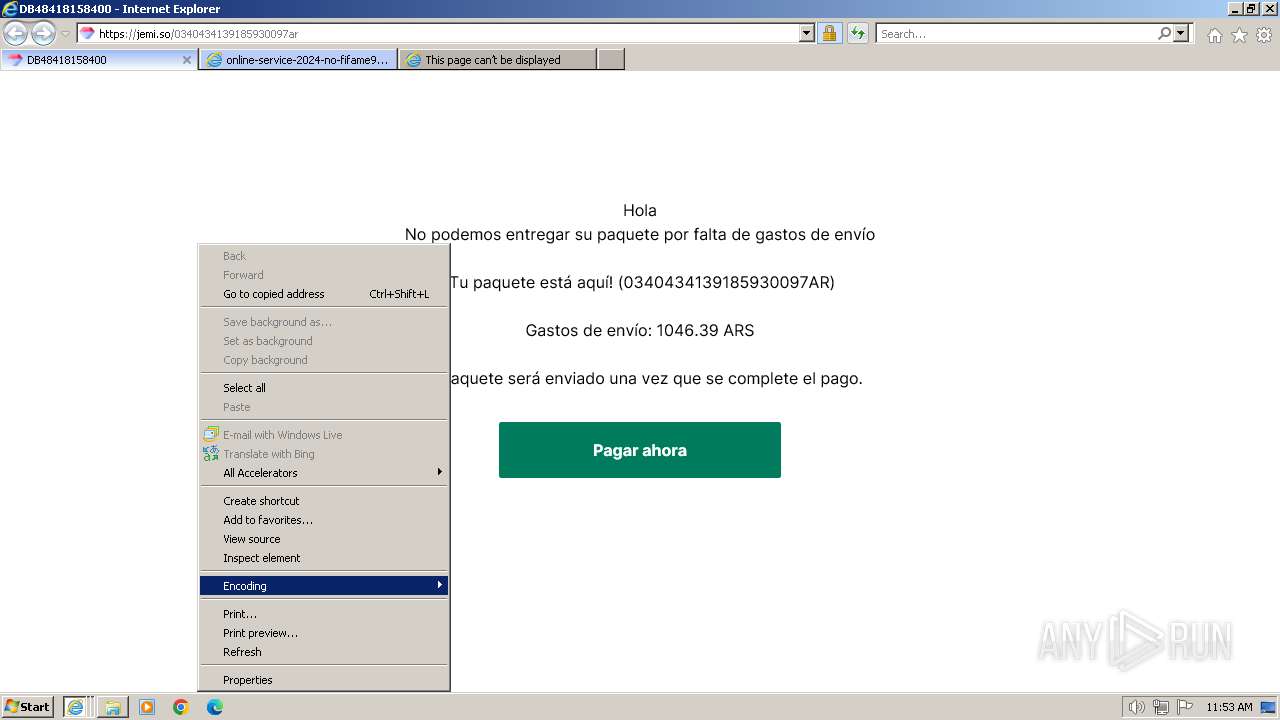Expand the 'All Accelerators' submenu
This screenshot has height=720, width=1280.
click(324, 473)
